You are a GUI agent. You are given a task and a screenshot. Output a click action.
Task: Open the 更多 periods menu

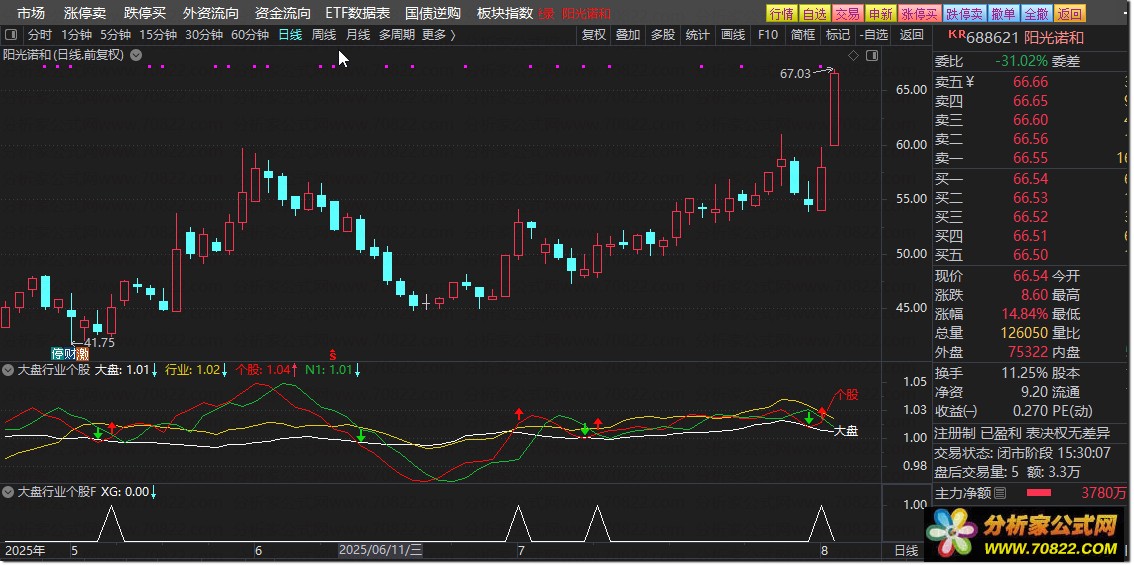click(x=438, y=35)
